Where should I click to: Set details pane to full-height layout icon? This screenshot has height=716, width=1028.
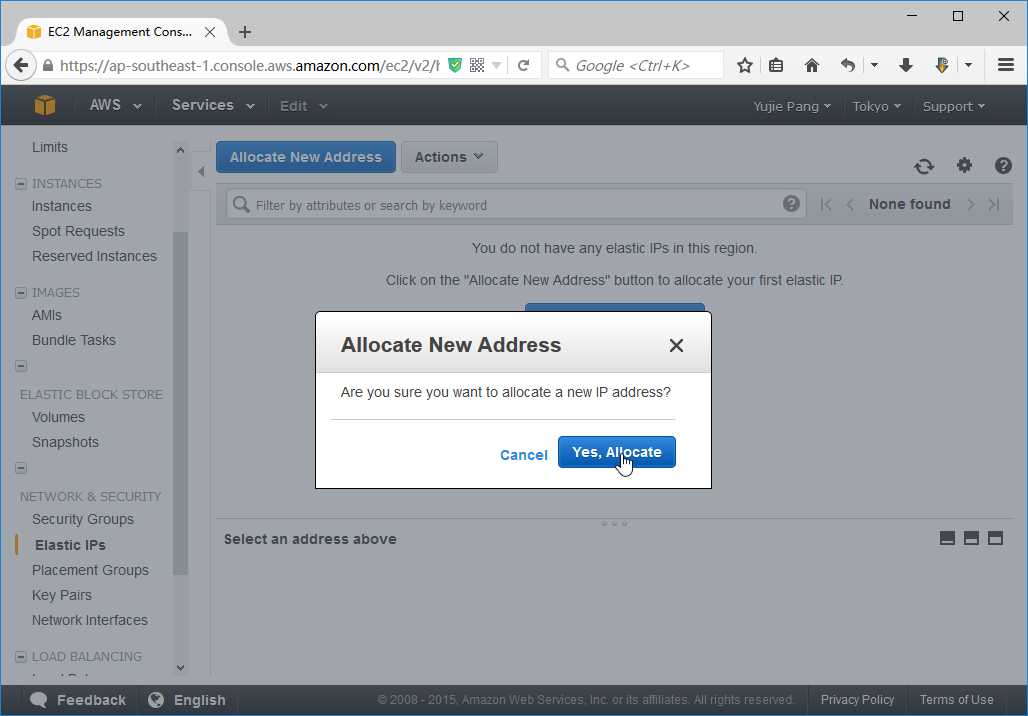pos(995,538)
